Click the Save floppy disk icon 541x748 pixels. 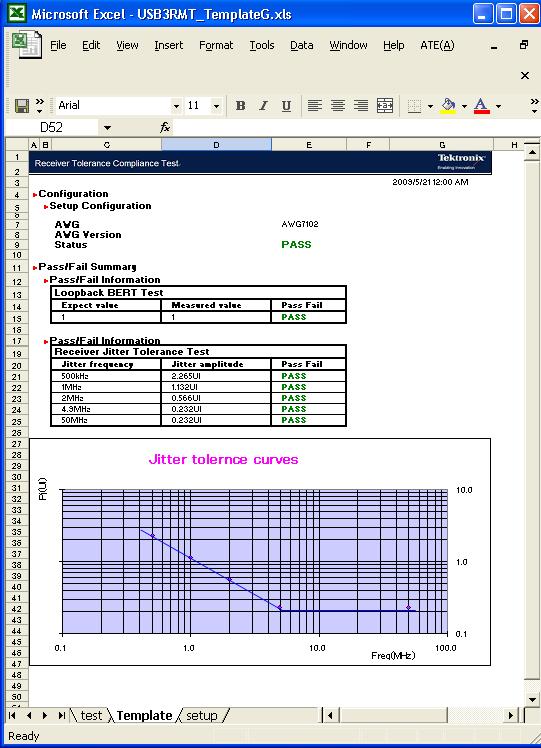point(22,105)
